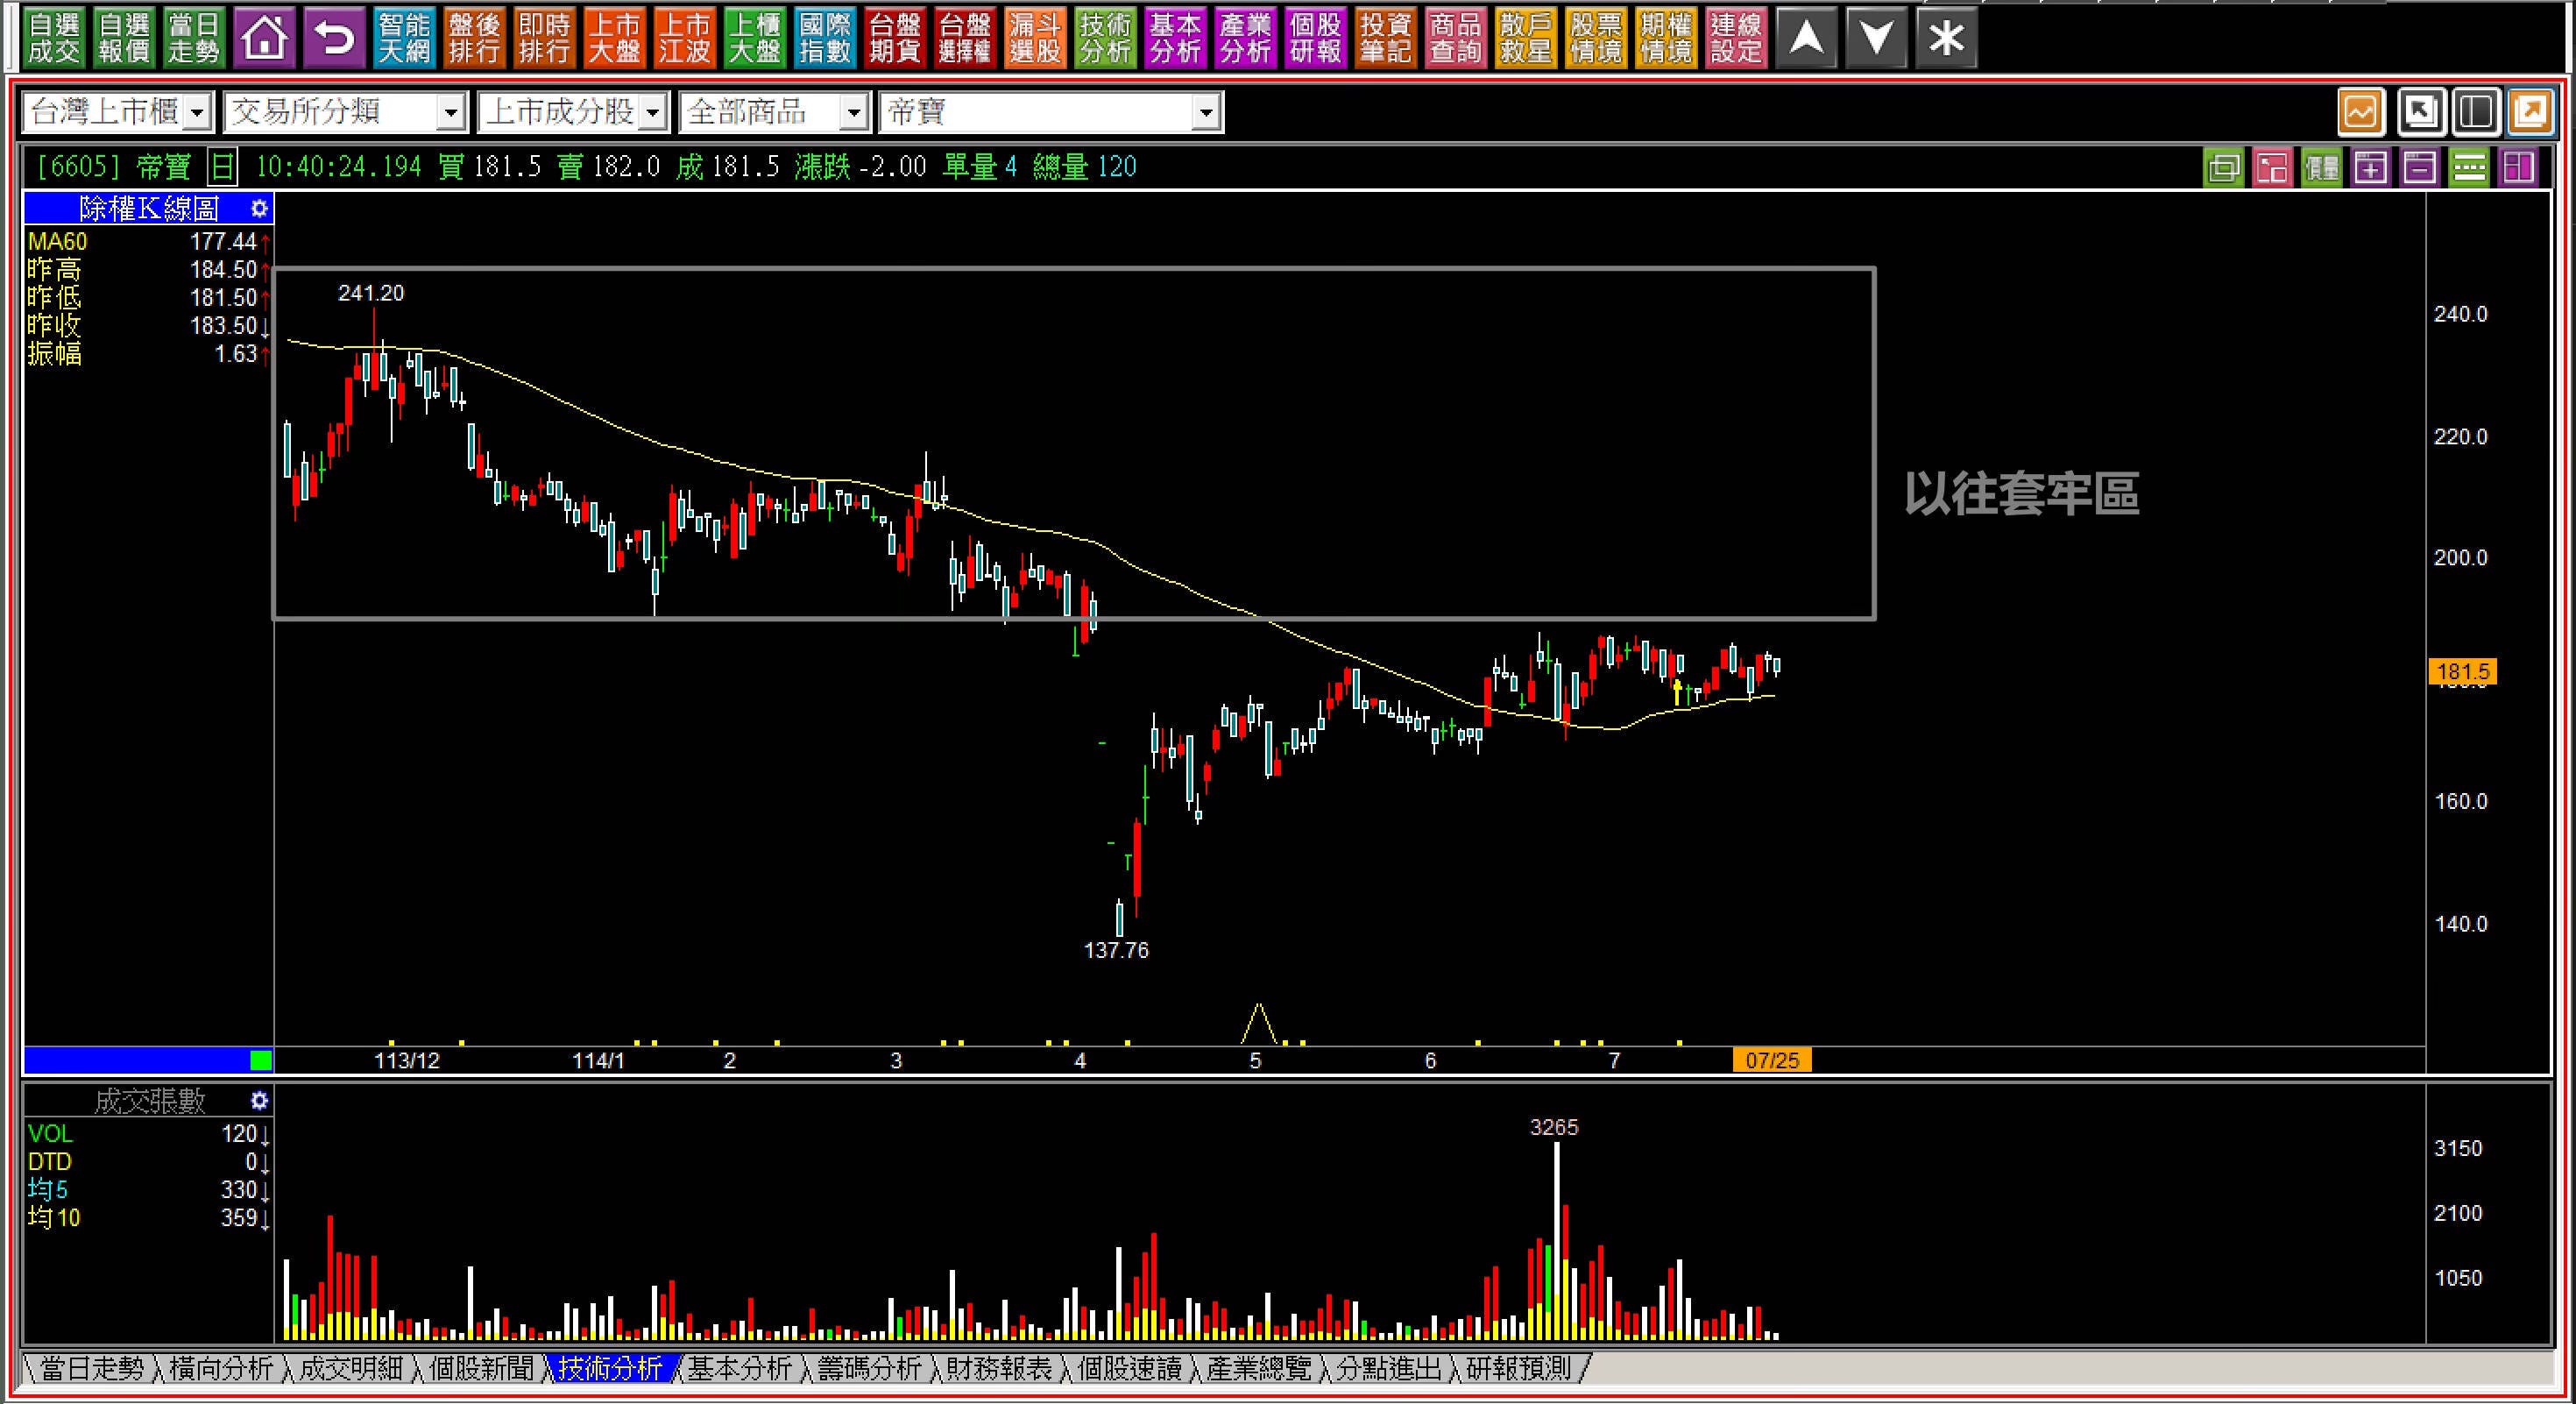Expand the 交易所分類 category dropdown

coord(451,112)
